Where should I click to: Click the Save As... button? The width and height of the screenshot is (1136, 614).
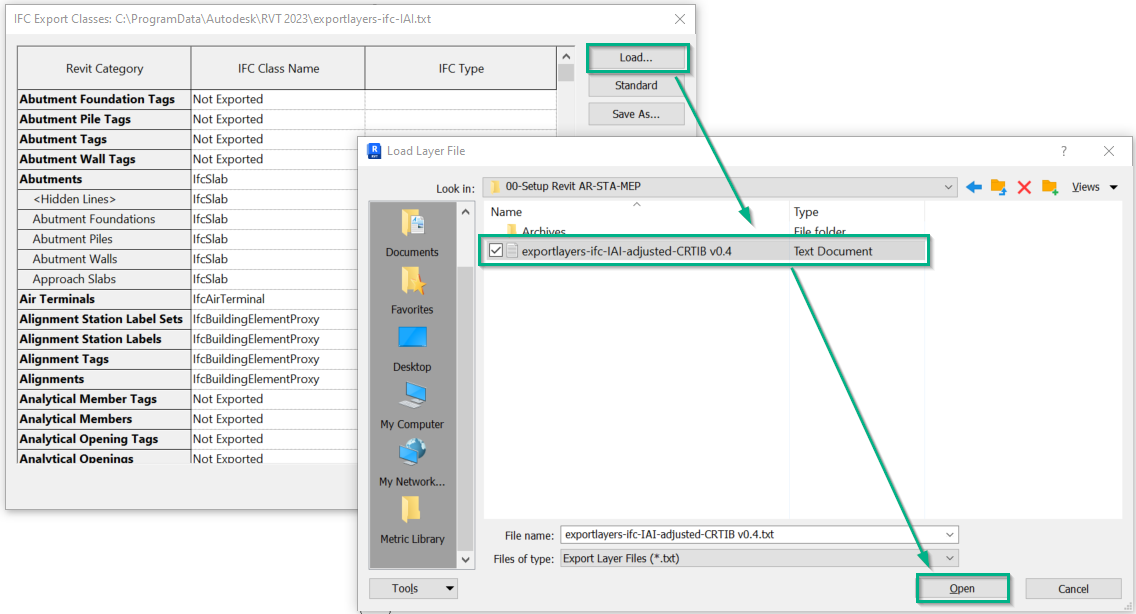[x=636, y=114]
